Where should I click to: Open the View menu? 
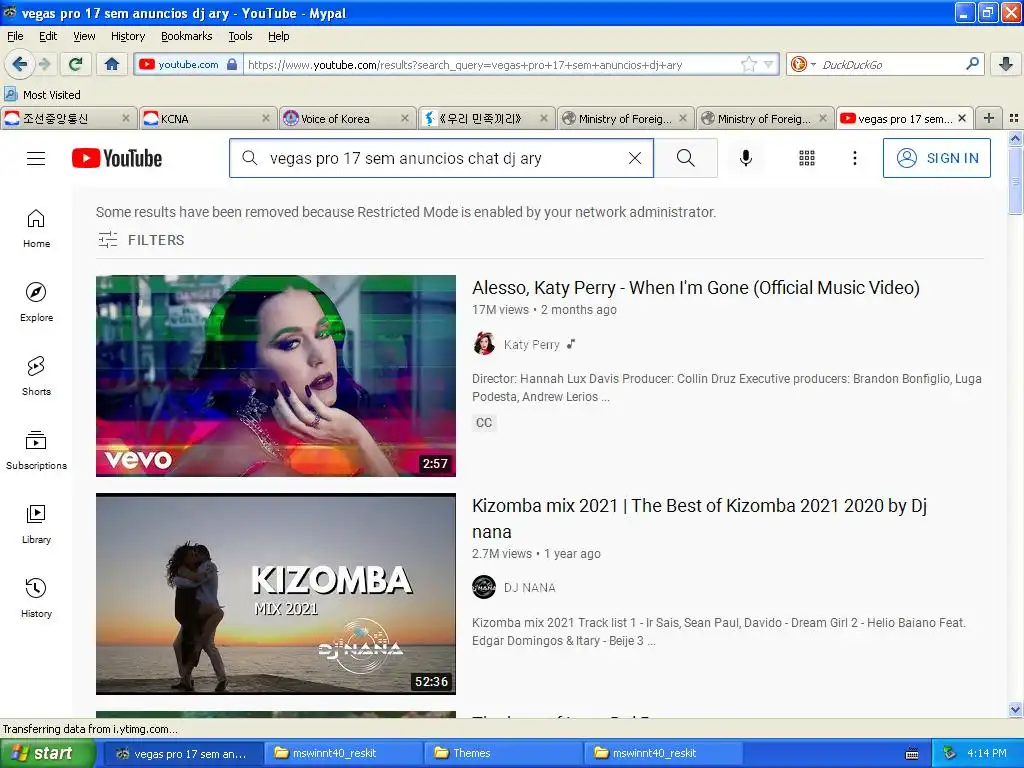pos(84,36)
